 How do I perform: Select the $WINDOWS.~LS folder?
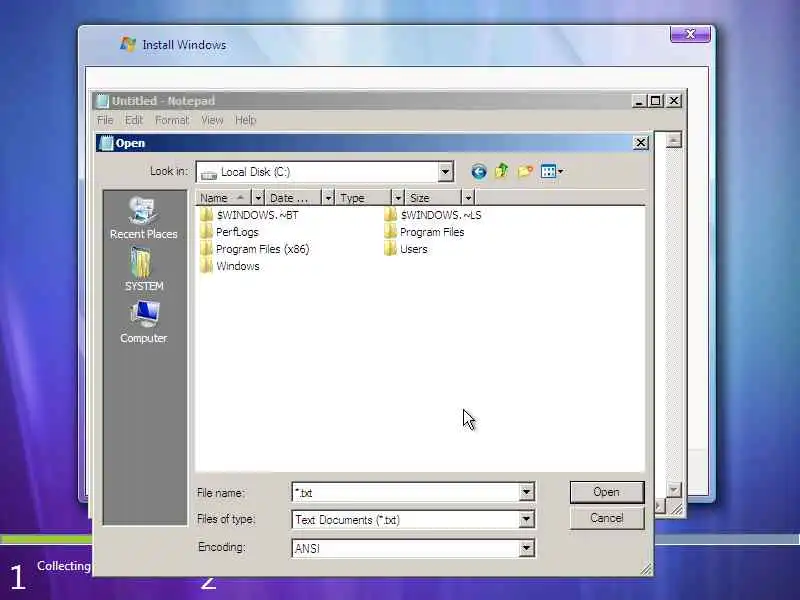click(x=433, y=215)
